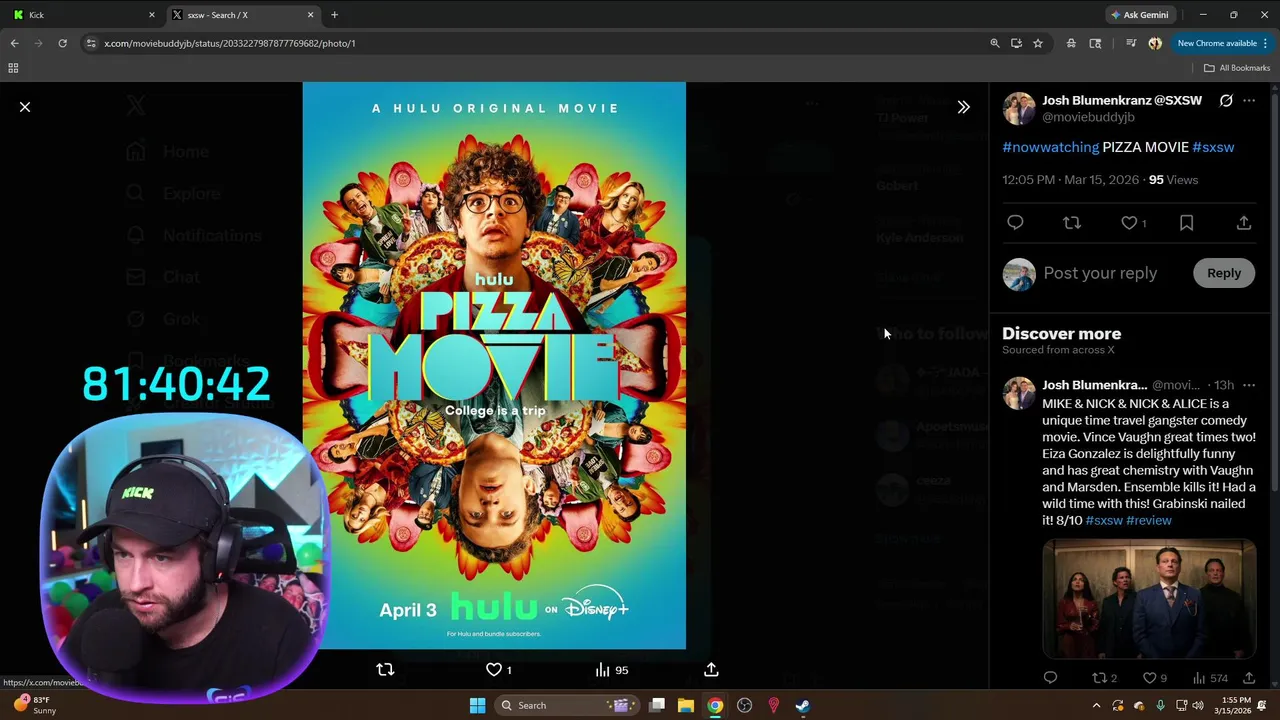The image size is (1280, 720).
Task: Go back in browser history
Action: tap(14, 43)
